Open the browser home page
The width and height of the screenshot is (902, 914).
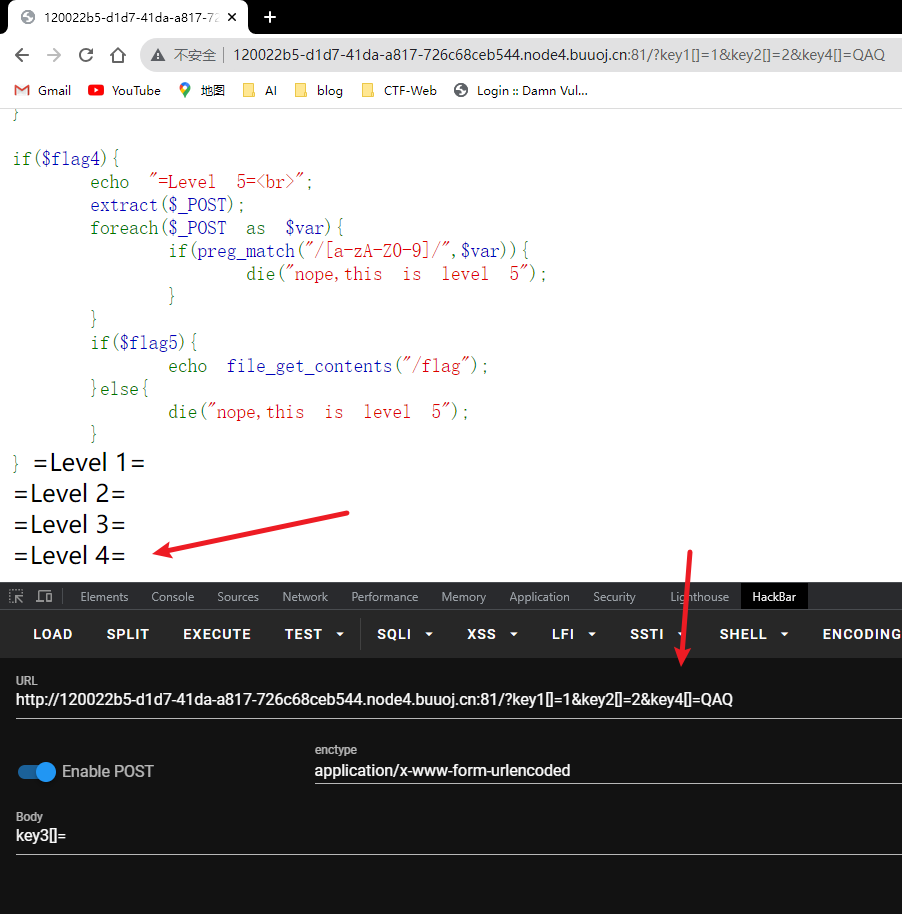[118, 55]
